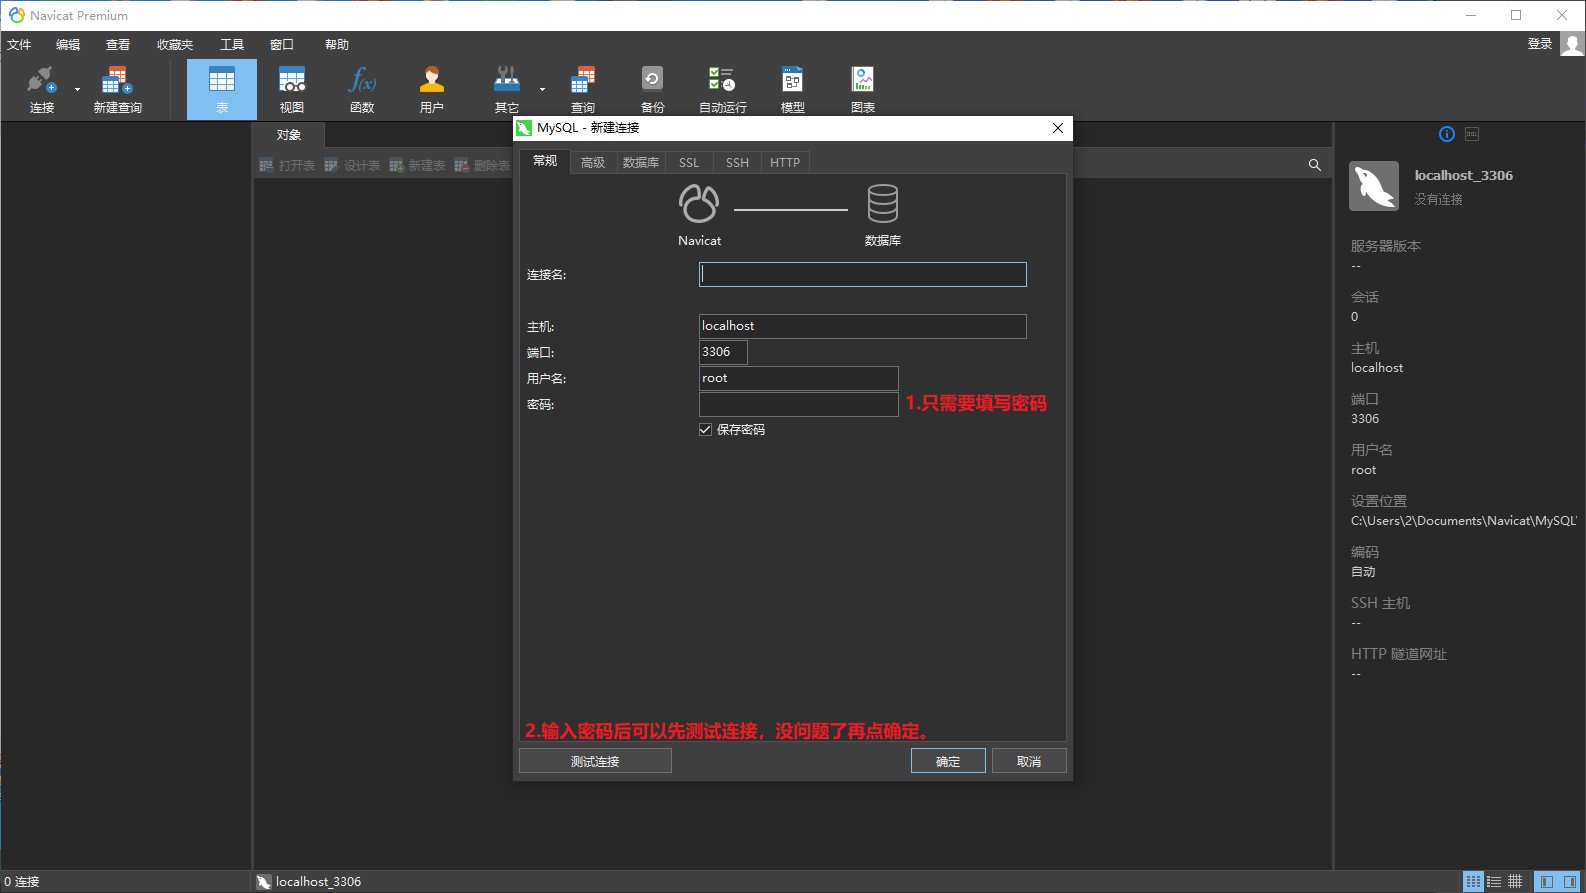1586x893 pixels.
Task: Switch to the 数据库 tab in the dialog
Action: coord(641,163)
